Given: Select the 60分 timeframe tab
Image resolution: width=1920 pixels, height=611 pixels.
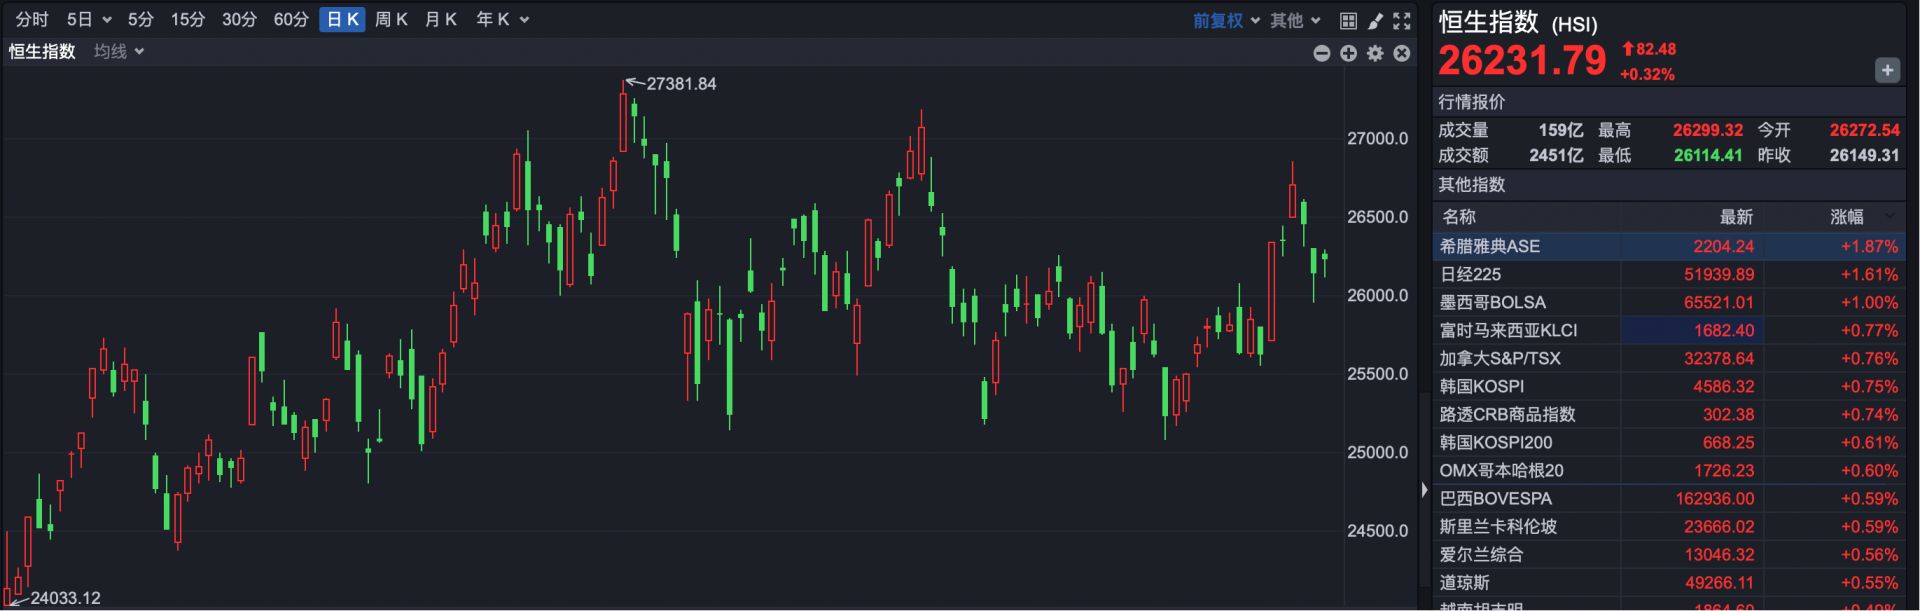Looking at the screenshot, I should pyautogui.click(x=291, y=20).
